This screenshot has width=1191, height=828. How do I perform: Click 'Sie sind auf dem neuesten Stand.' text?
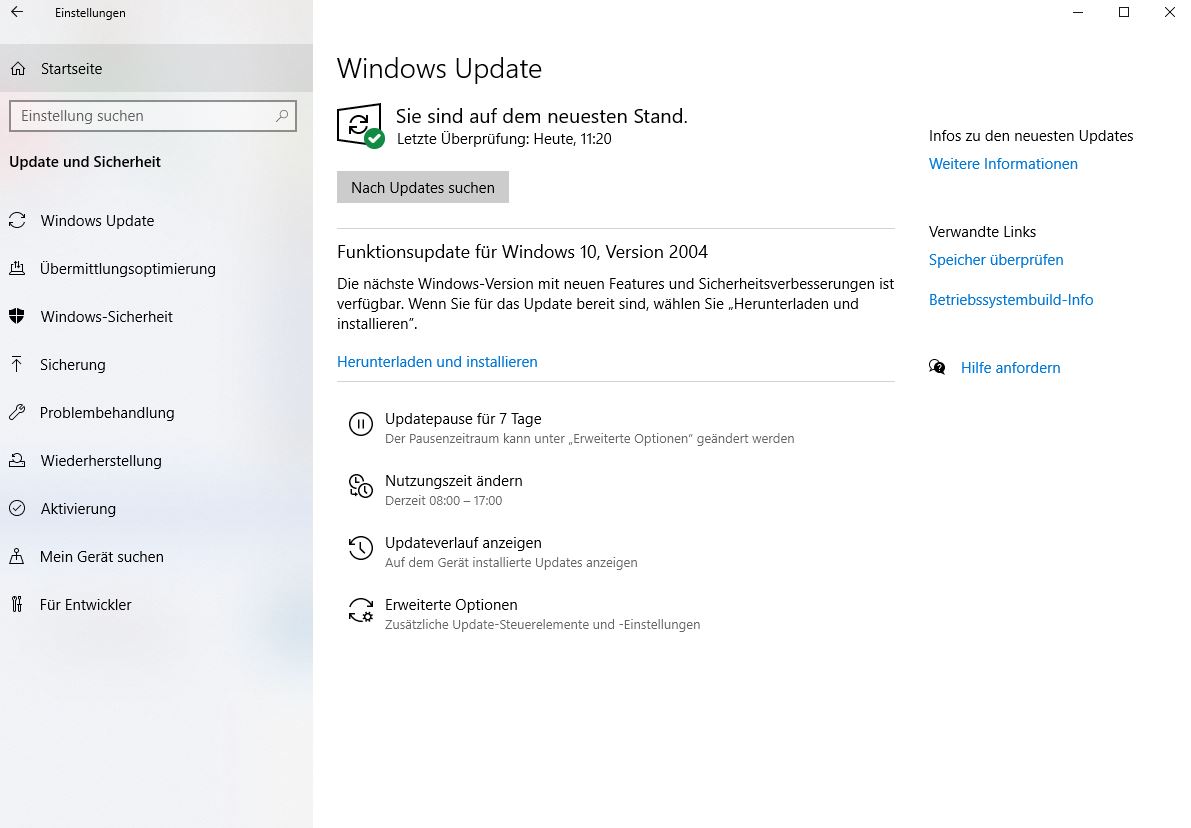(x=542, y=116)
